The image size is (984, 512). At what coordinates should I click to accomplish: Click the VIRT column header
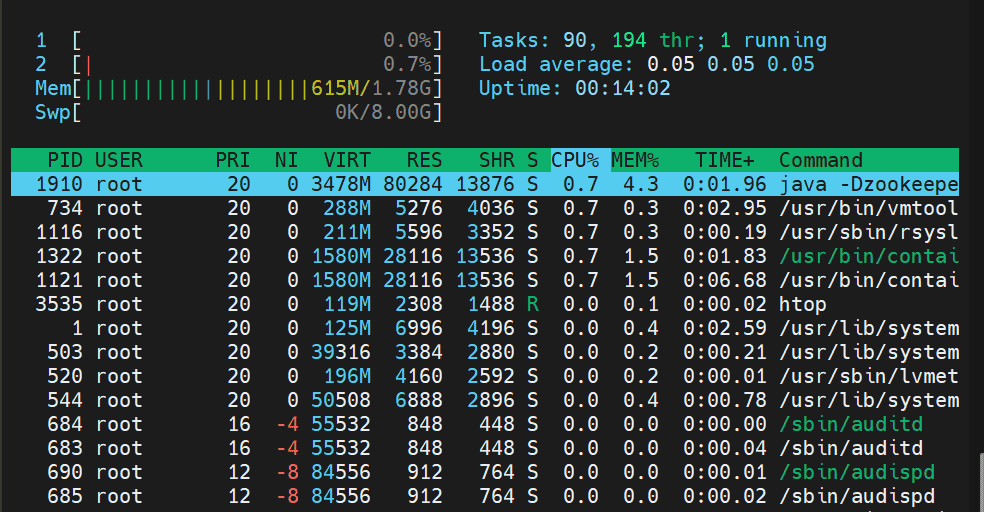(347, 160)
